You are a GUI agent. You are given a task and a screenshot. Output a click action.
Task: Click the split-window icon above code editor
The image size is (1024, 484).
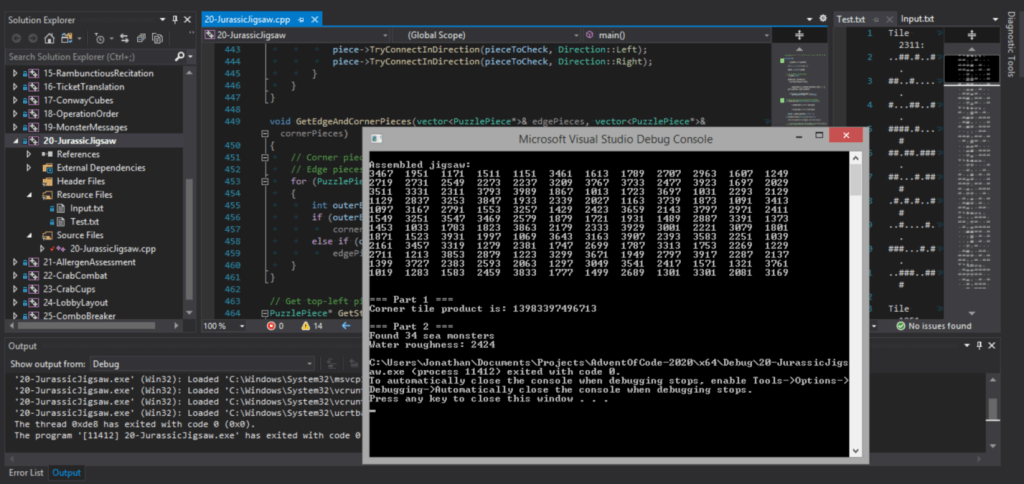799,35
